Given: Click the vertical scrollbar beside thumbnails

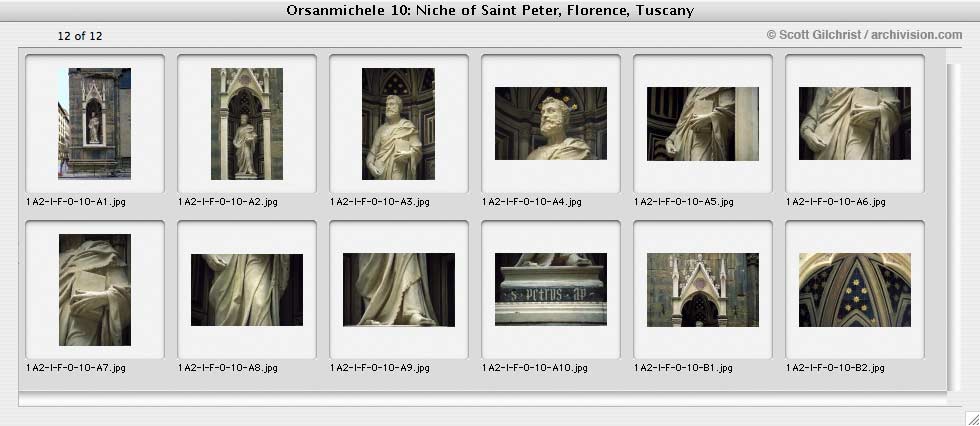Looking at the screenshot, I should tap(953, 227).
